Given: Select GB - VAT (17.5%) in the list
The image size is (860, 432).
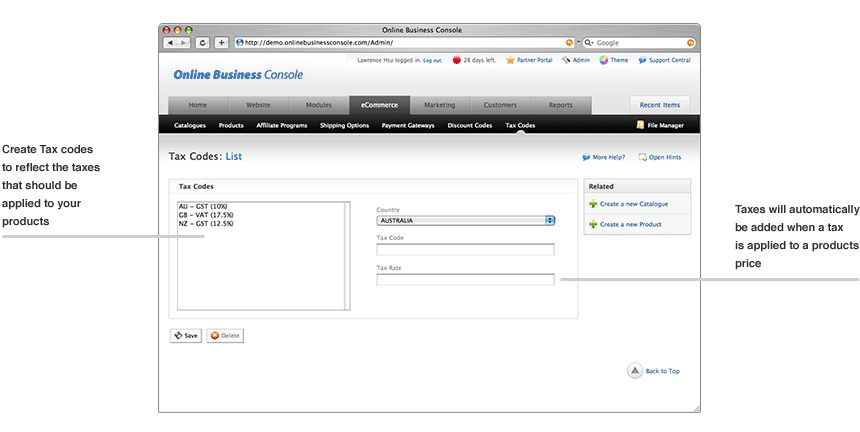Looking at the screenshot, I should [x=206, y=215].
